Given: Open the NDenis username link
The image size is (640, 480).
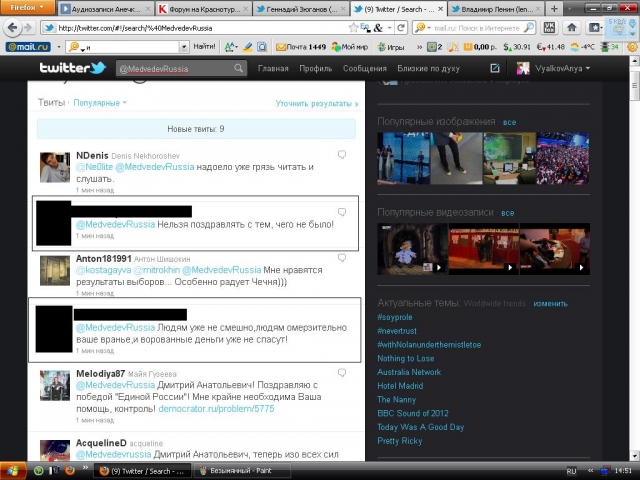Looking at the screenshot, I should click(x=92, y=156).
